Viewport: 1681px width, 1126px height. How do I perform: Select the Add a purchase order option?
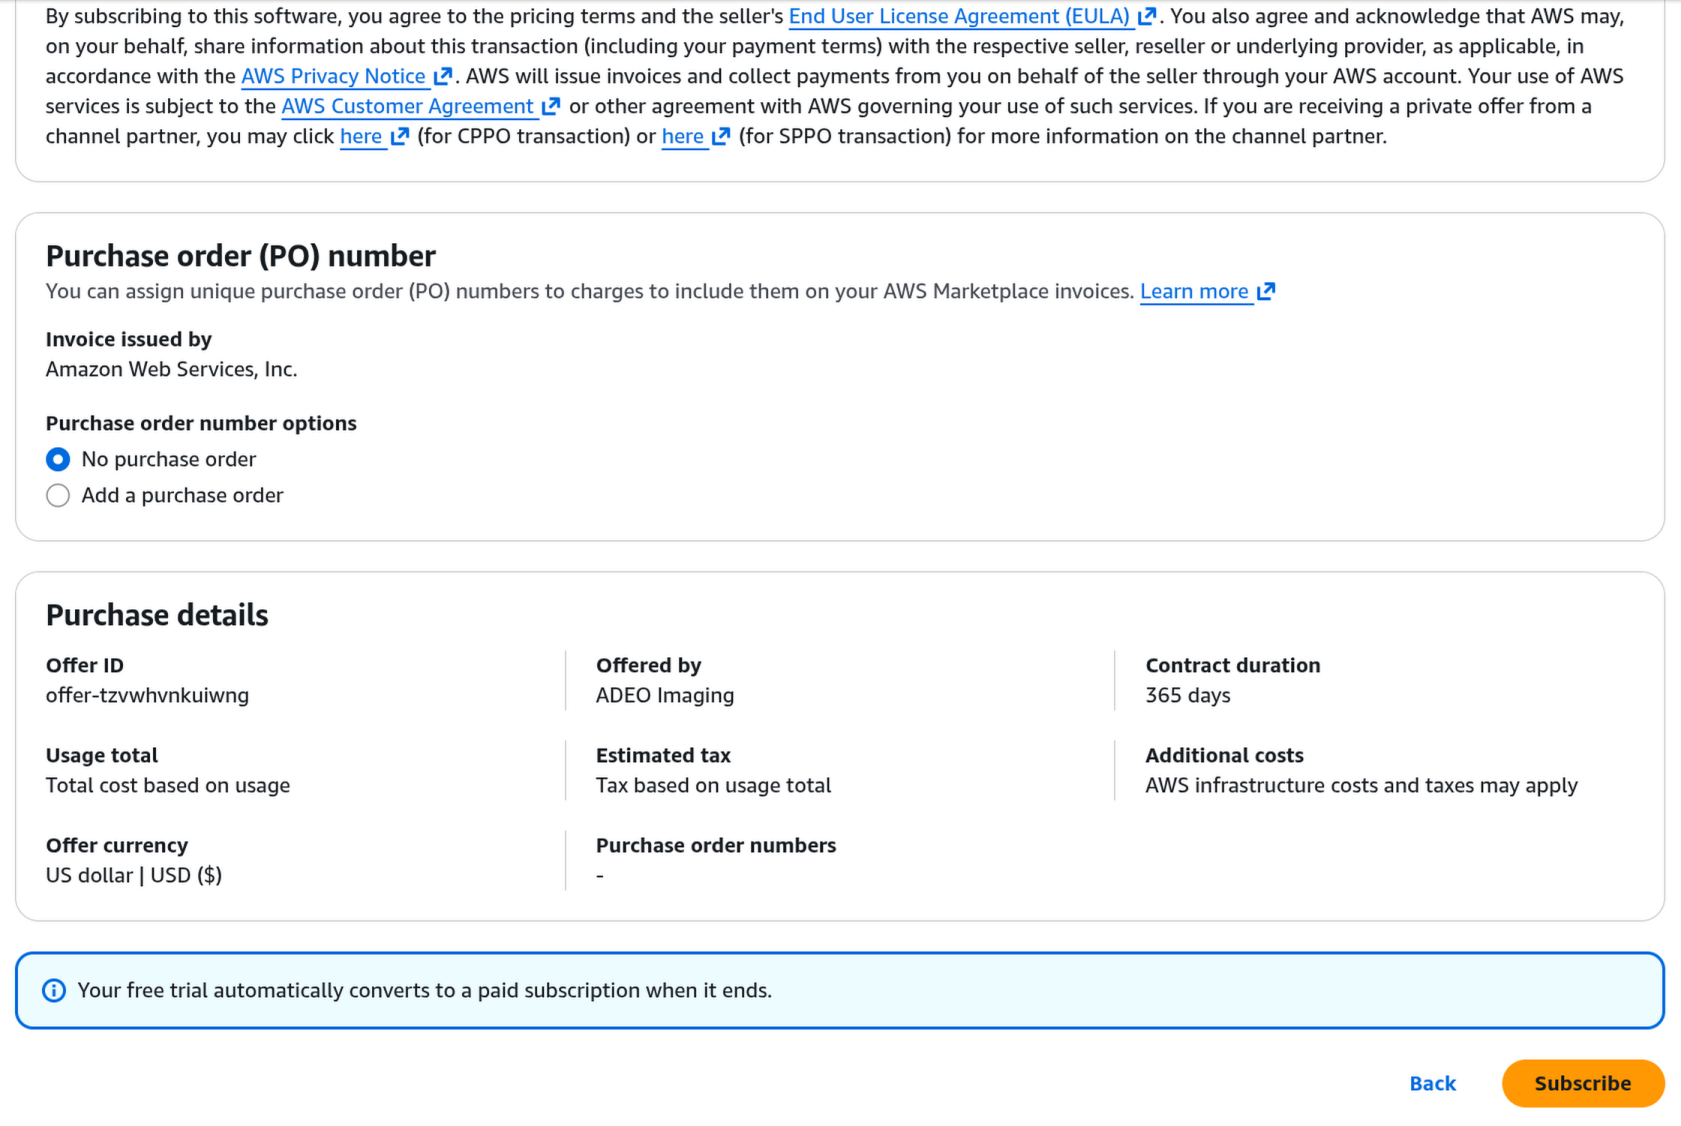tap(58, 495)
